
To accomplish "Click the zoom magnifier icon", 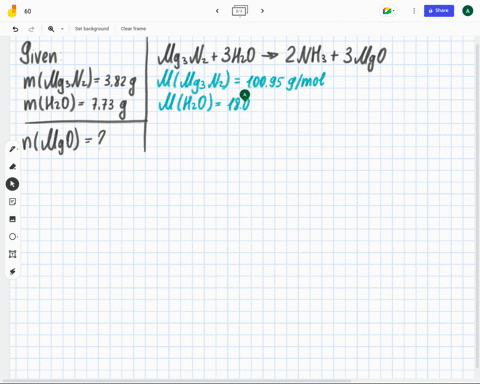I will (51, 29).
